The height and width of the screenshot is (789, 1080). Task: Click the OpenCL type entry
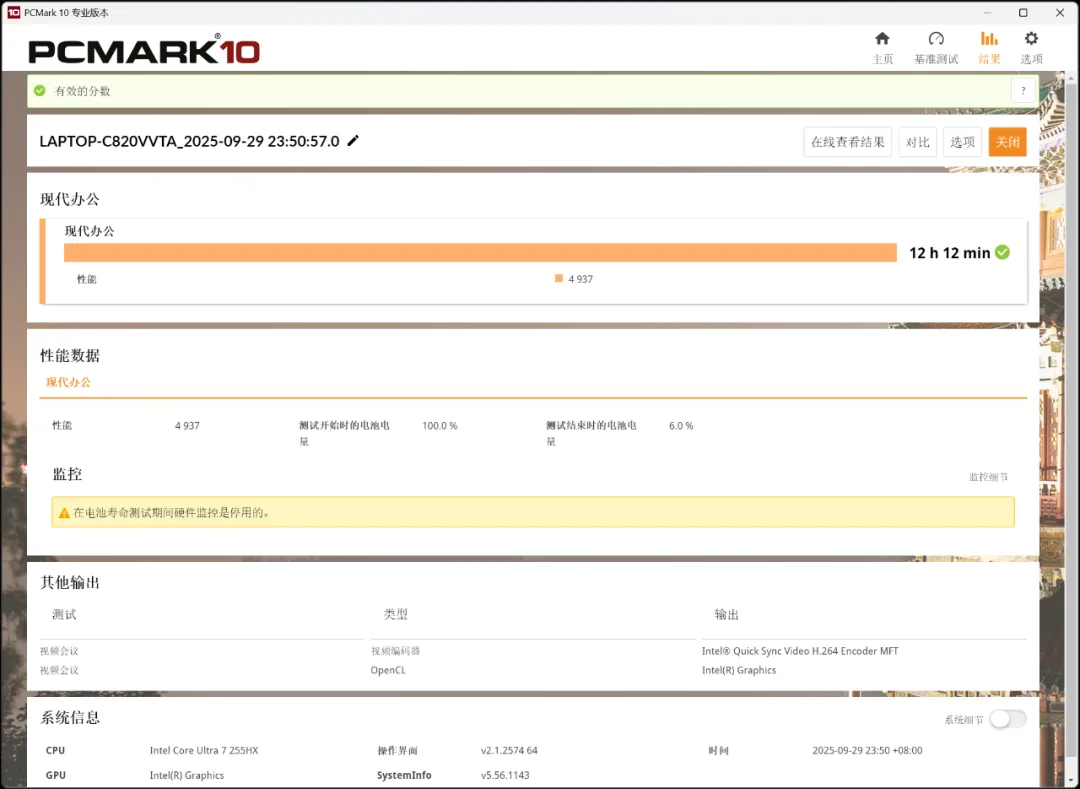pyautogui.click(x=388, y=670)
